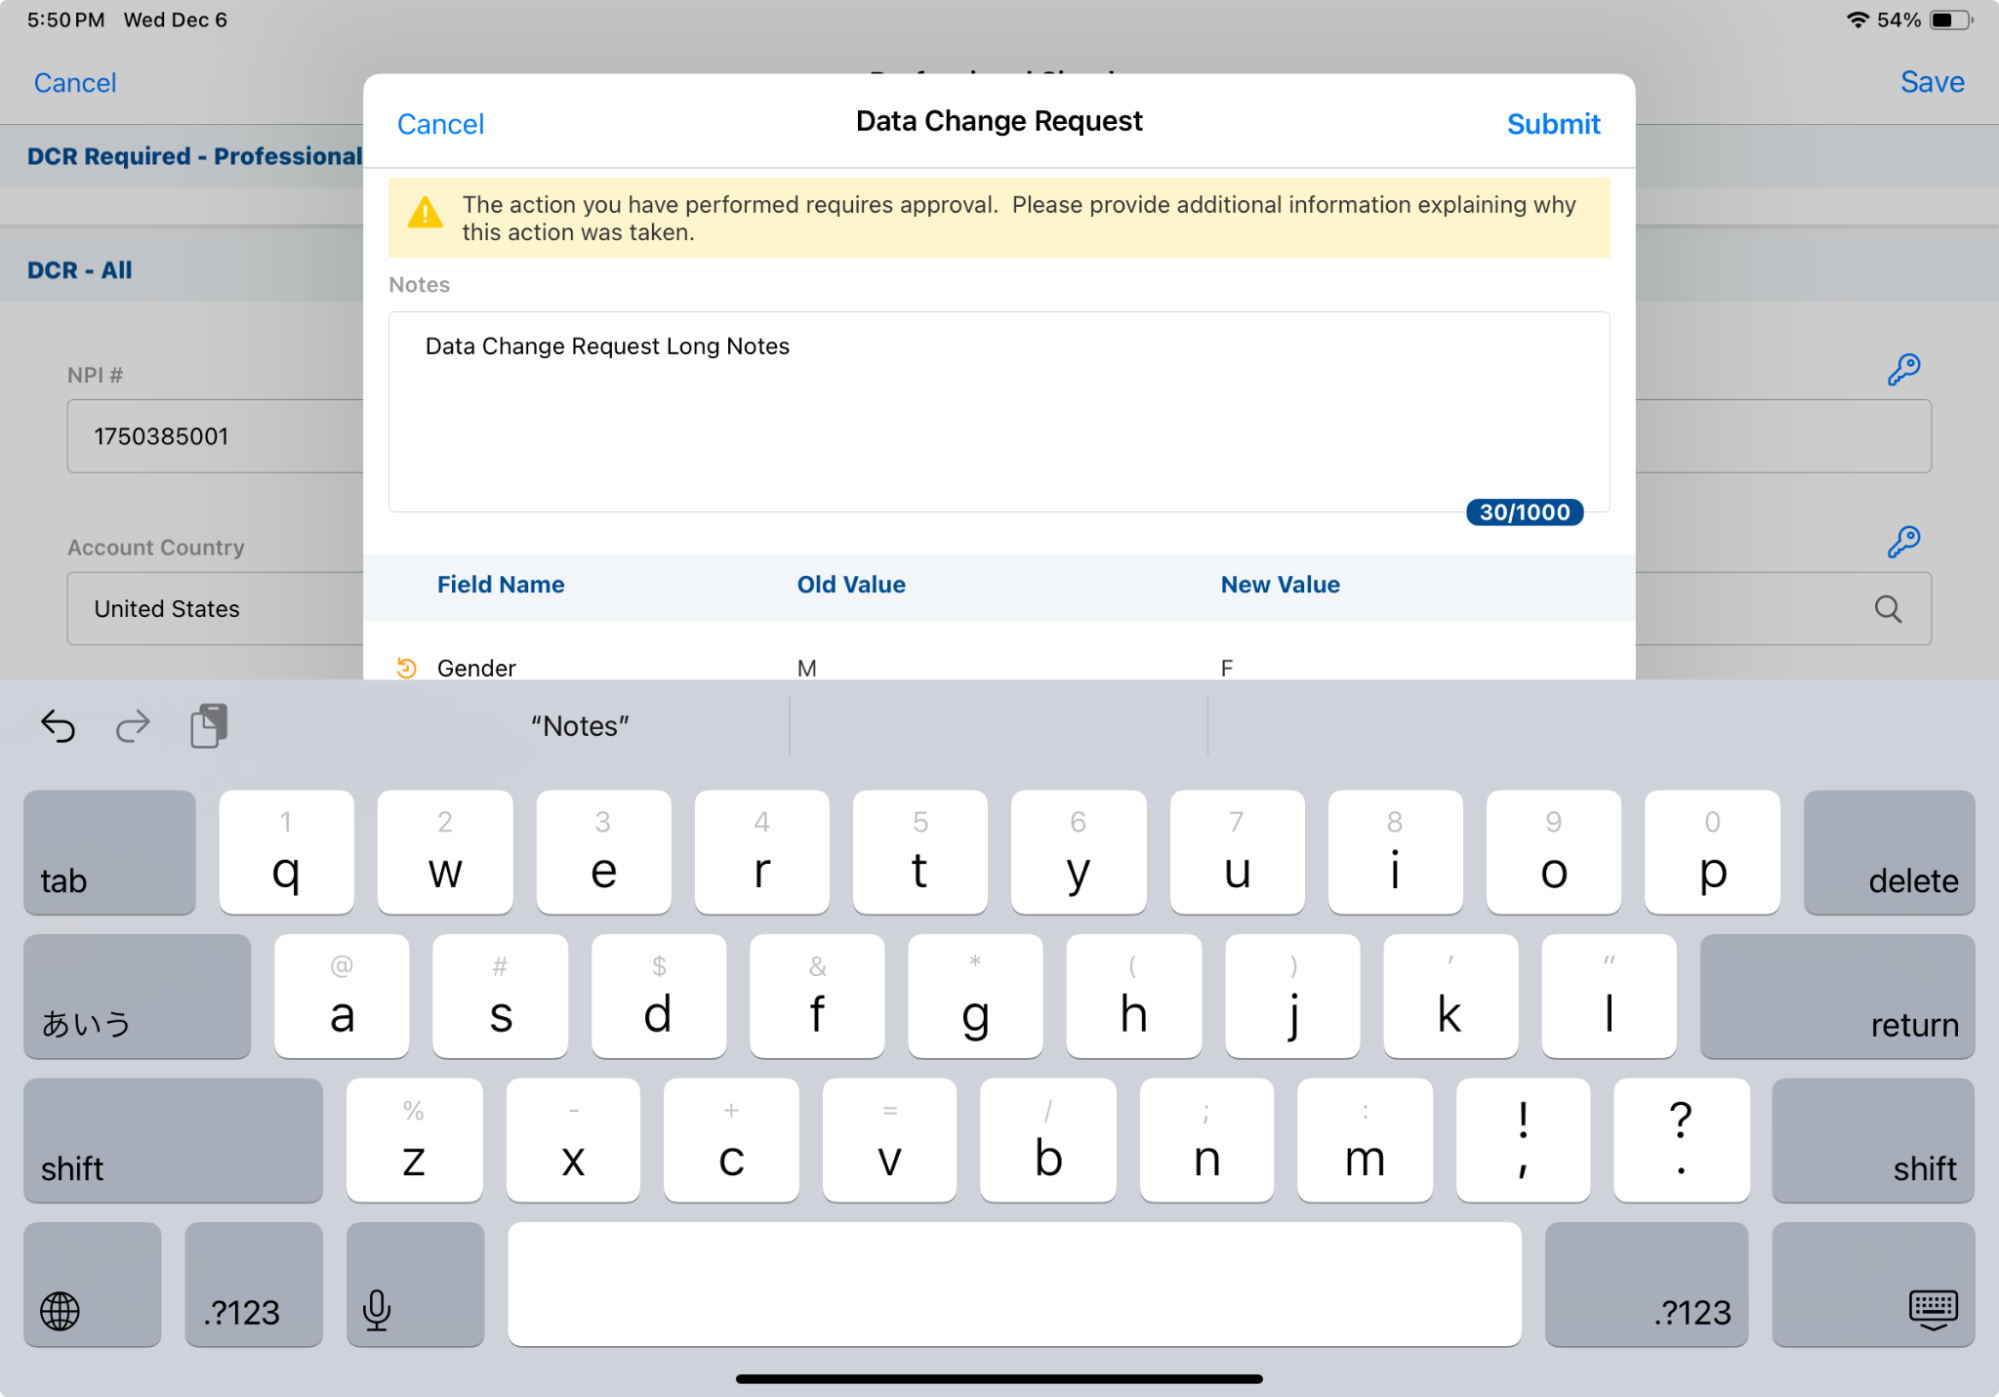This screenshot has height=1397, width=1999.
Task: Tap the microphone dictation key
Action: click(415, 1286)
